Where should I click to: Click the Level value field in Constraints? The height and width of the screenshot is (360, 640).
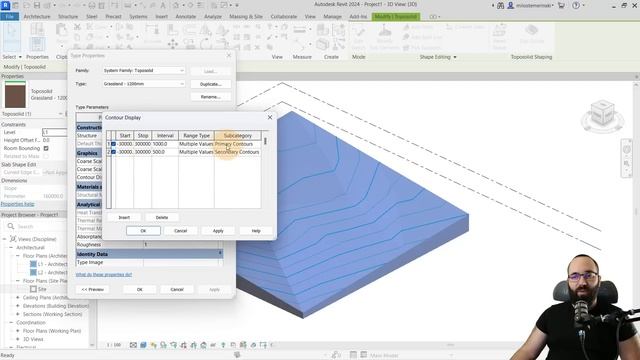[55, 132]
